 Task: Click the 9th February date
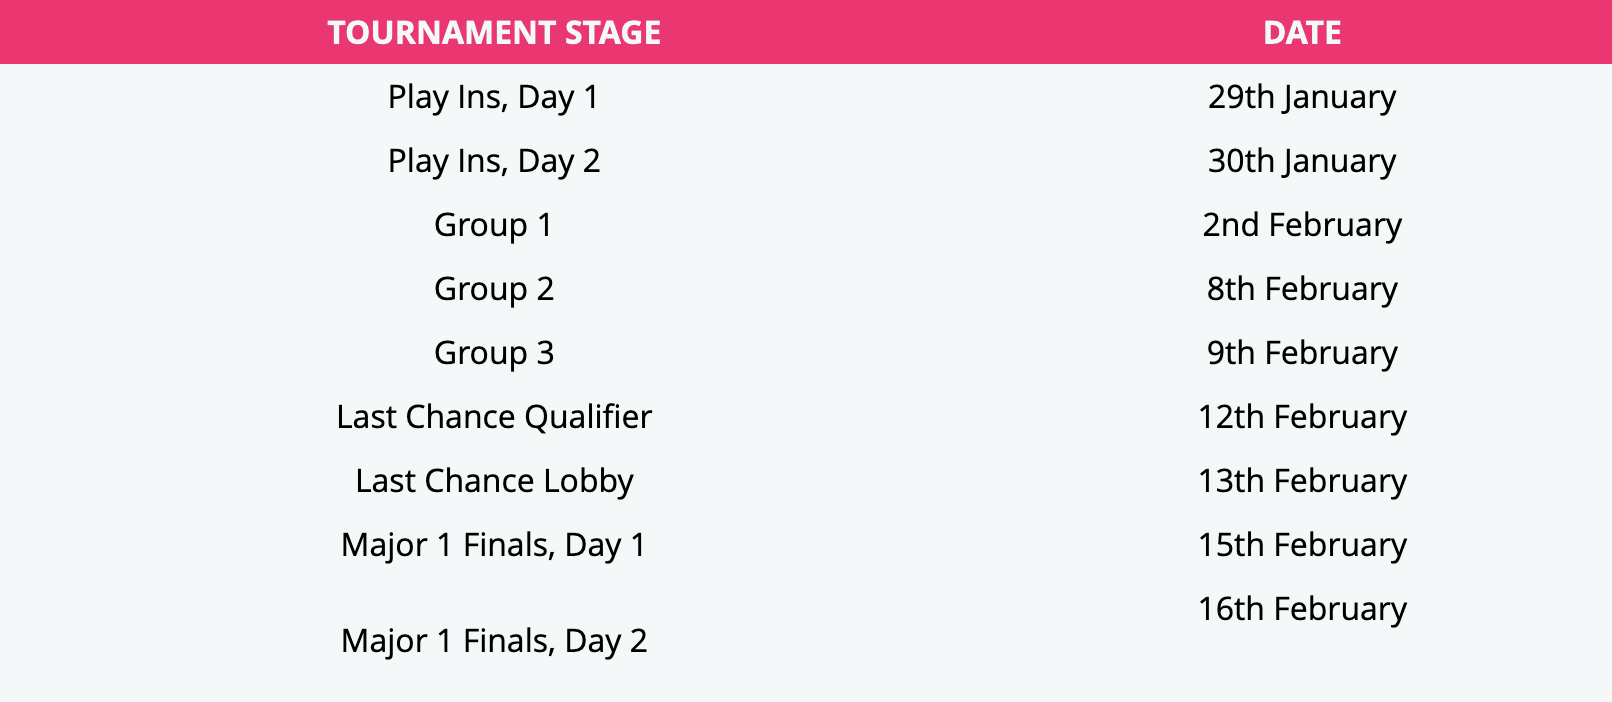point(1301,353)
